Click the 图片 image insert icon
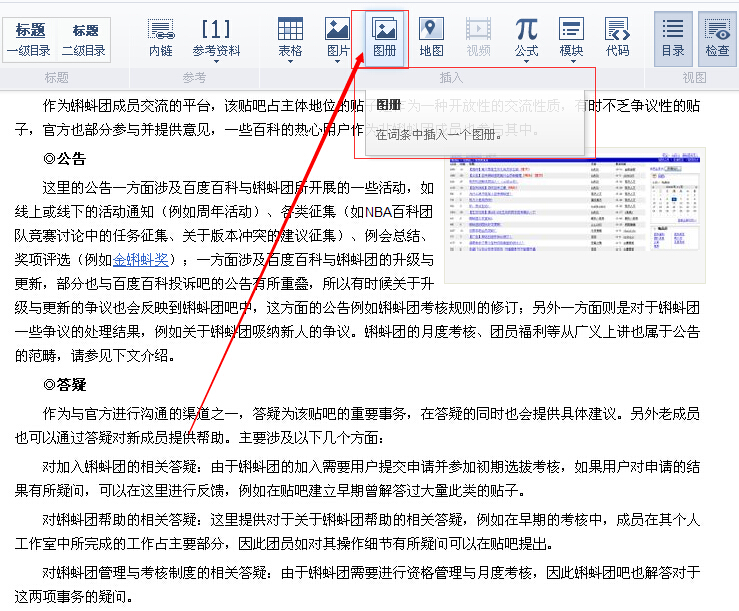 tap(338, 37)
